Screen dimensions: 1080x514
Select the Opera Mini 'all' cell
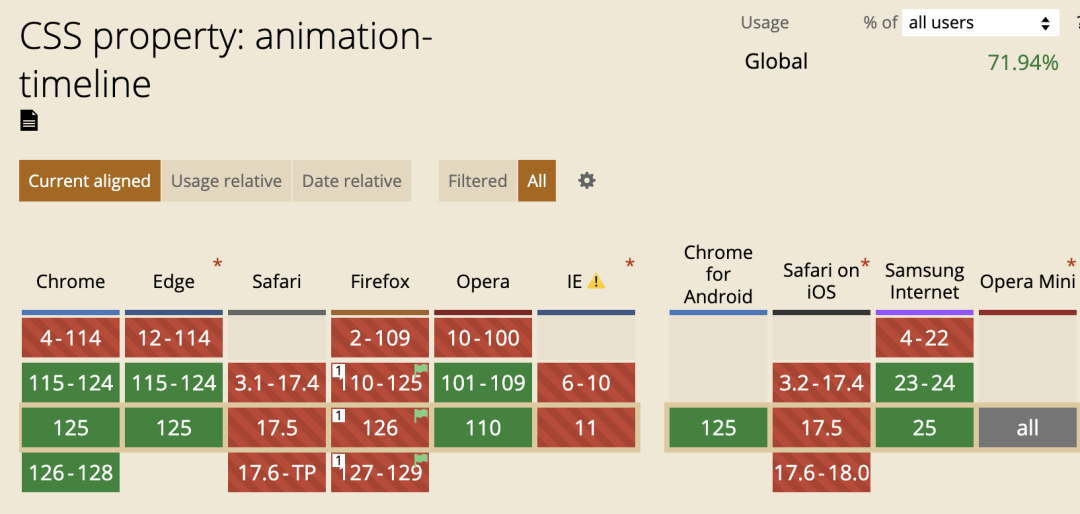coord(1027,428)
